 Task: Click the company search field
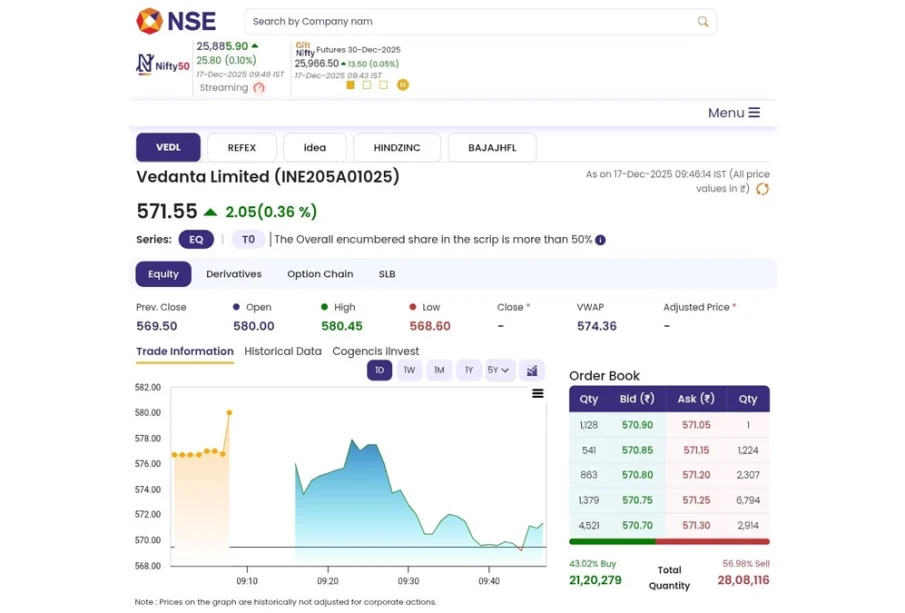tap(468, 21)
